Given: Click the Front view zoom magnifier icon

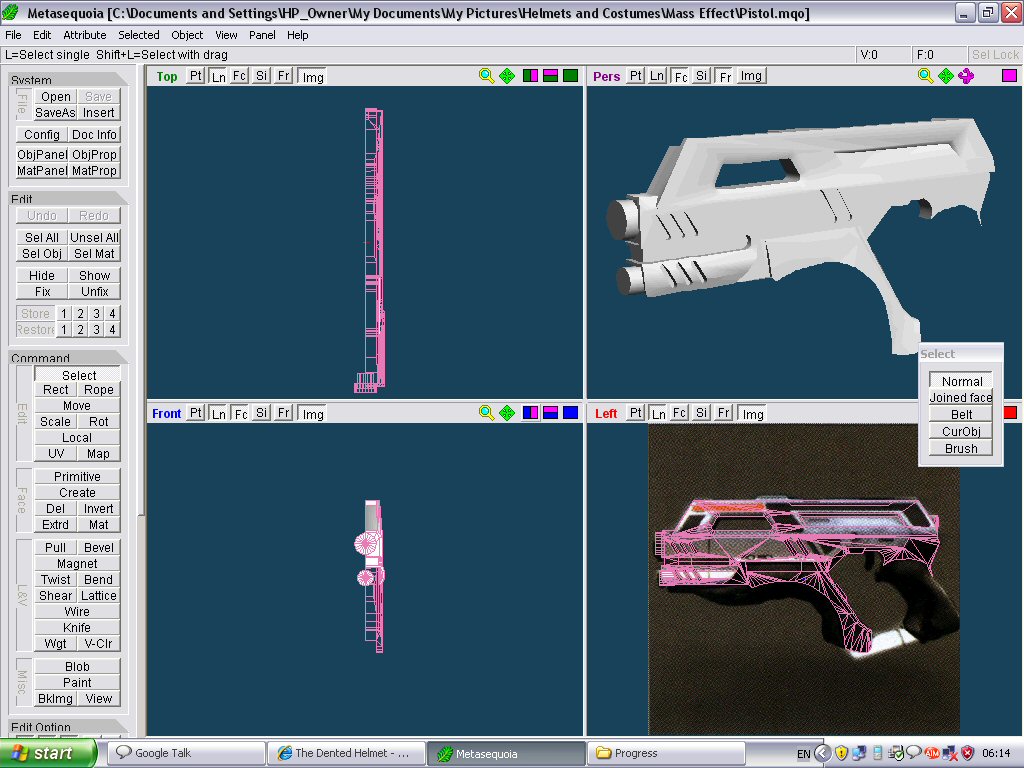Looking at the screenshot, I should [486, 413].
